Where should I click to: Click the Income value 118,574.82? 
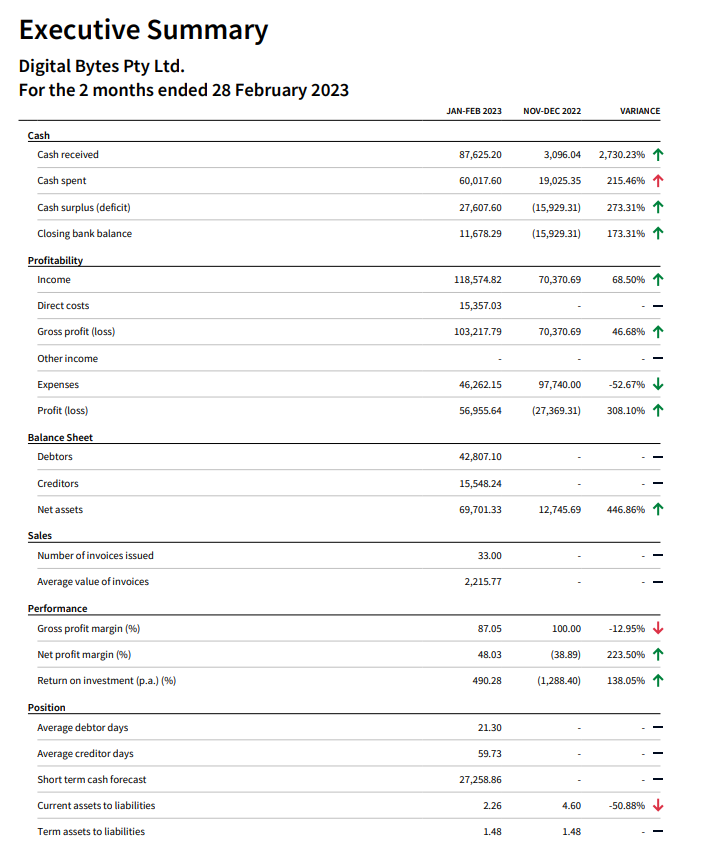478,280
